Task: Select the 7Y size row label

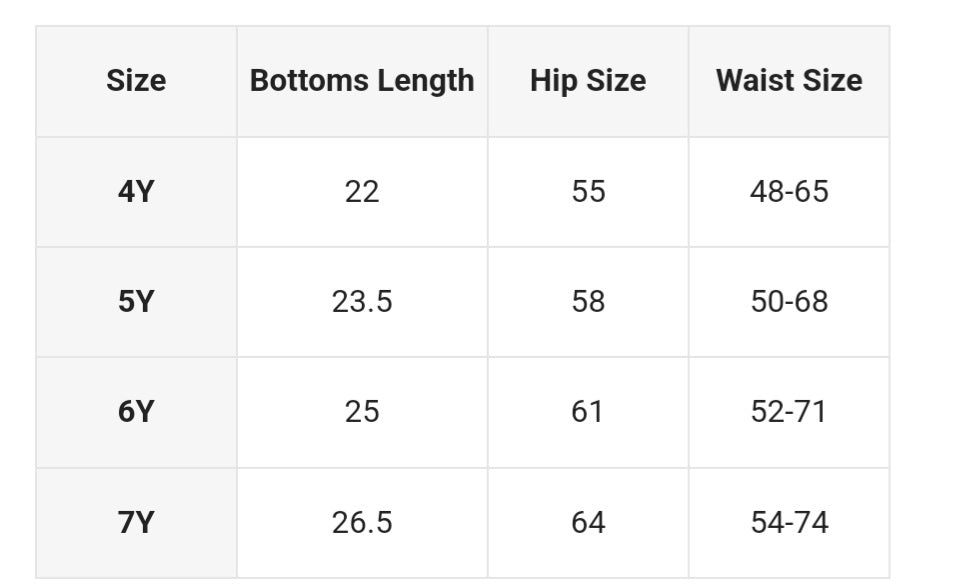Action: click(x=136, y=522)
